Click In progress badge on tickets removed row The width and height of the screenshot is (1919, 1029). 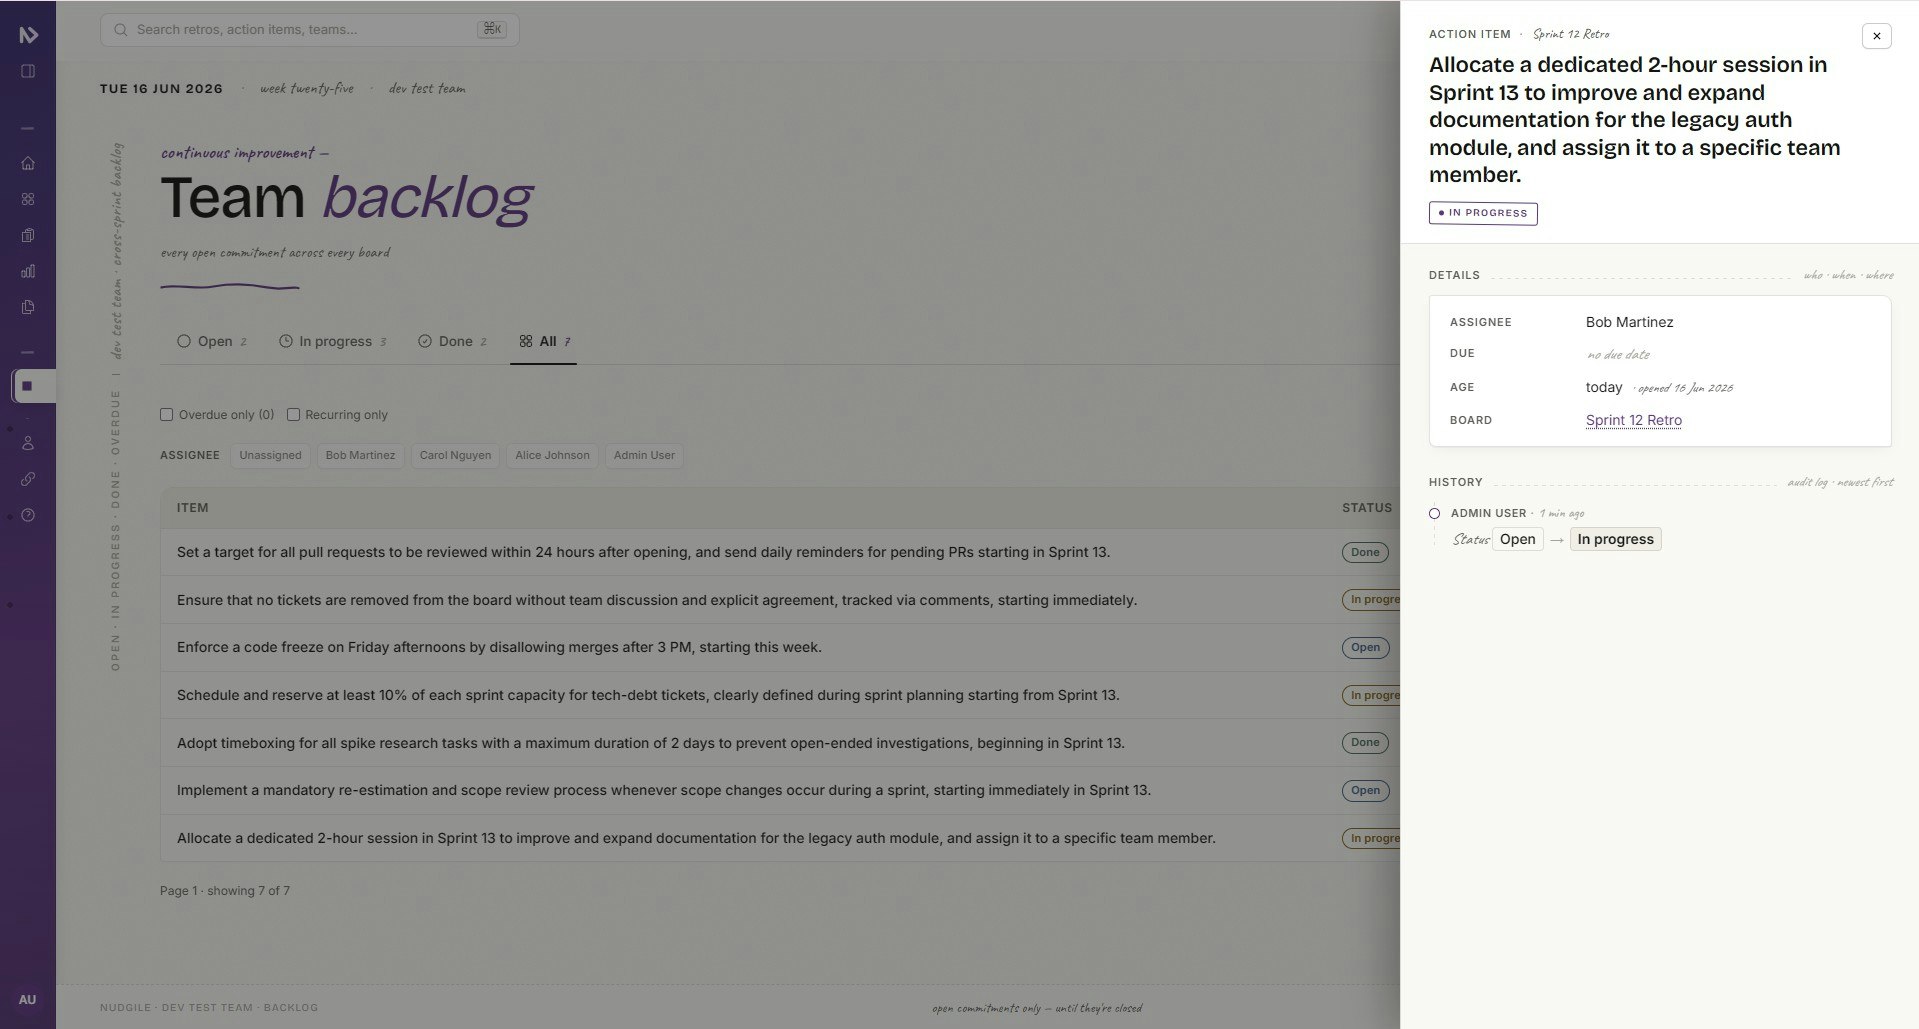click(1371, 600)
